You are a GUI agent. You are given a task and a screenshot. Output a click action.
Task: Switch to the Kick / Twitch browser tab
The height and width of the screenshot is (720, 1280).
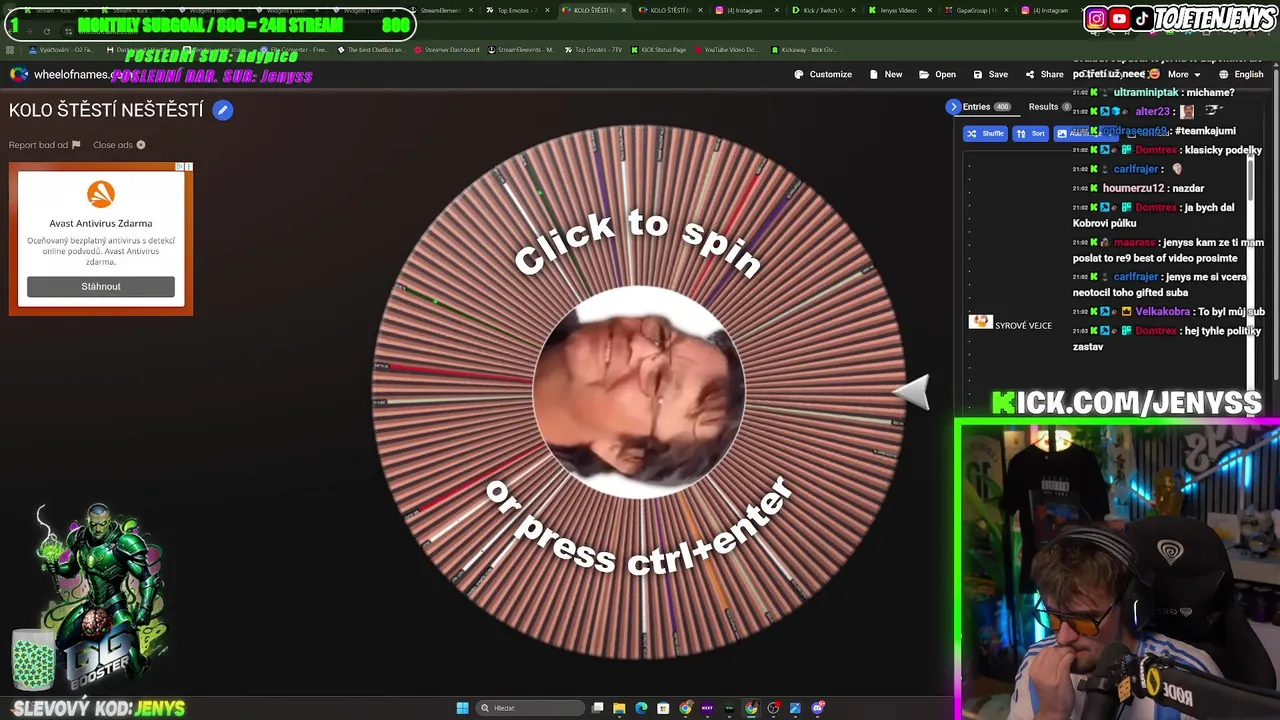click(823, 10)
